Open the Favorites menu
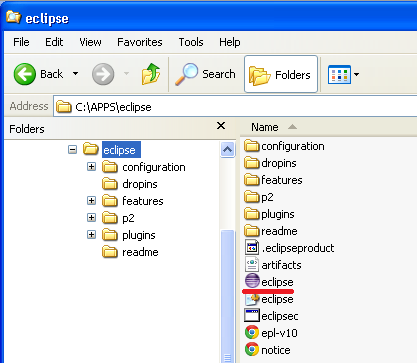Screen dimensions: 417x363 click(x=140, y=42)
